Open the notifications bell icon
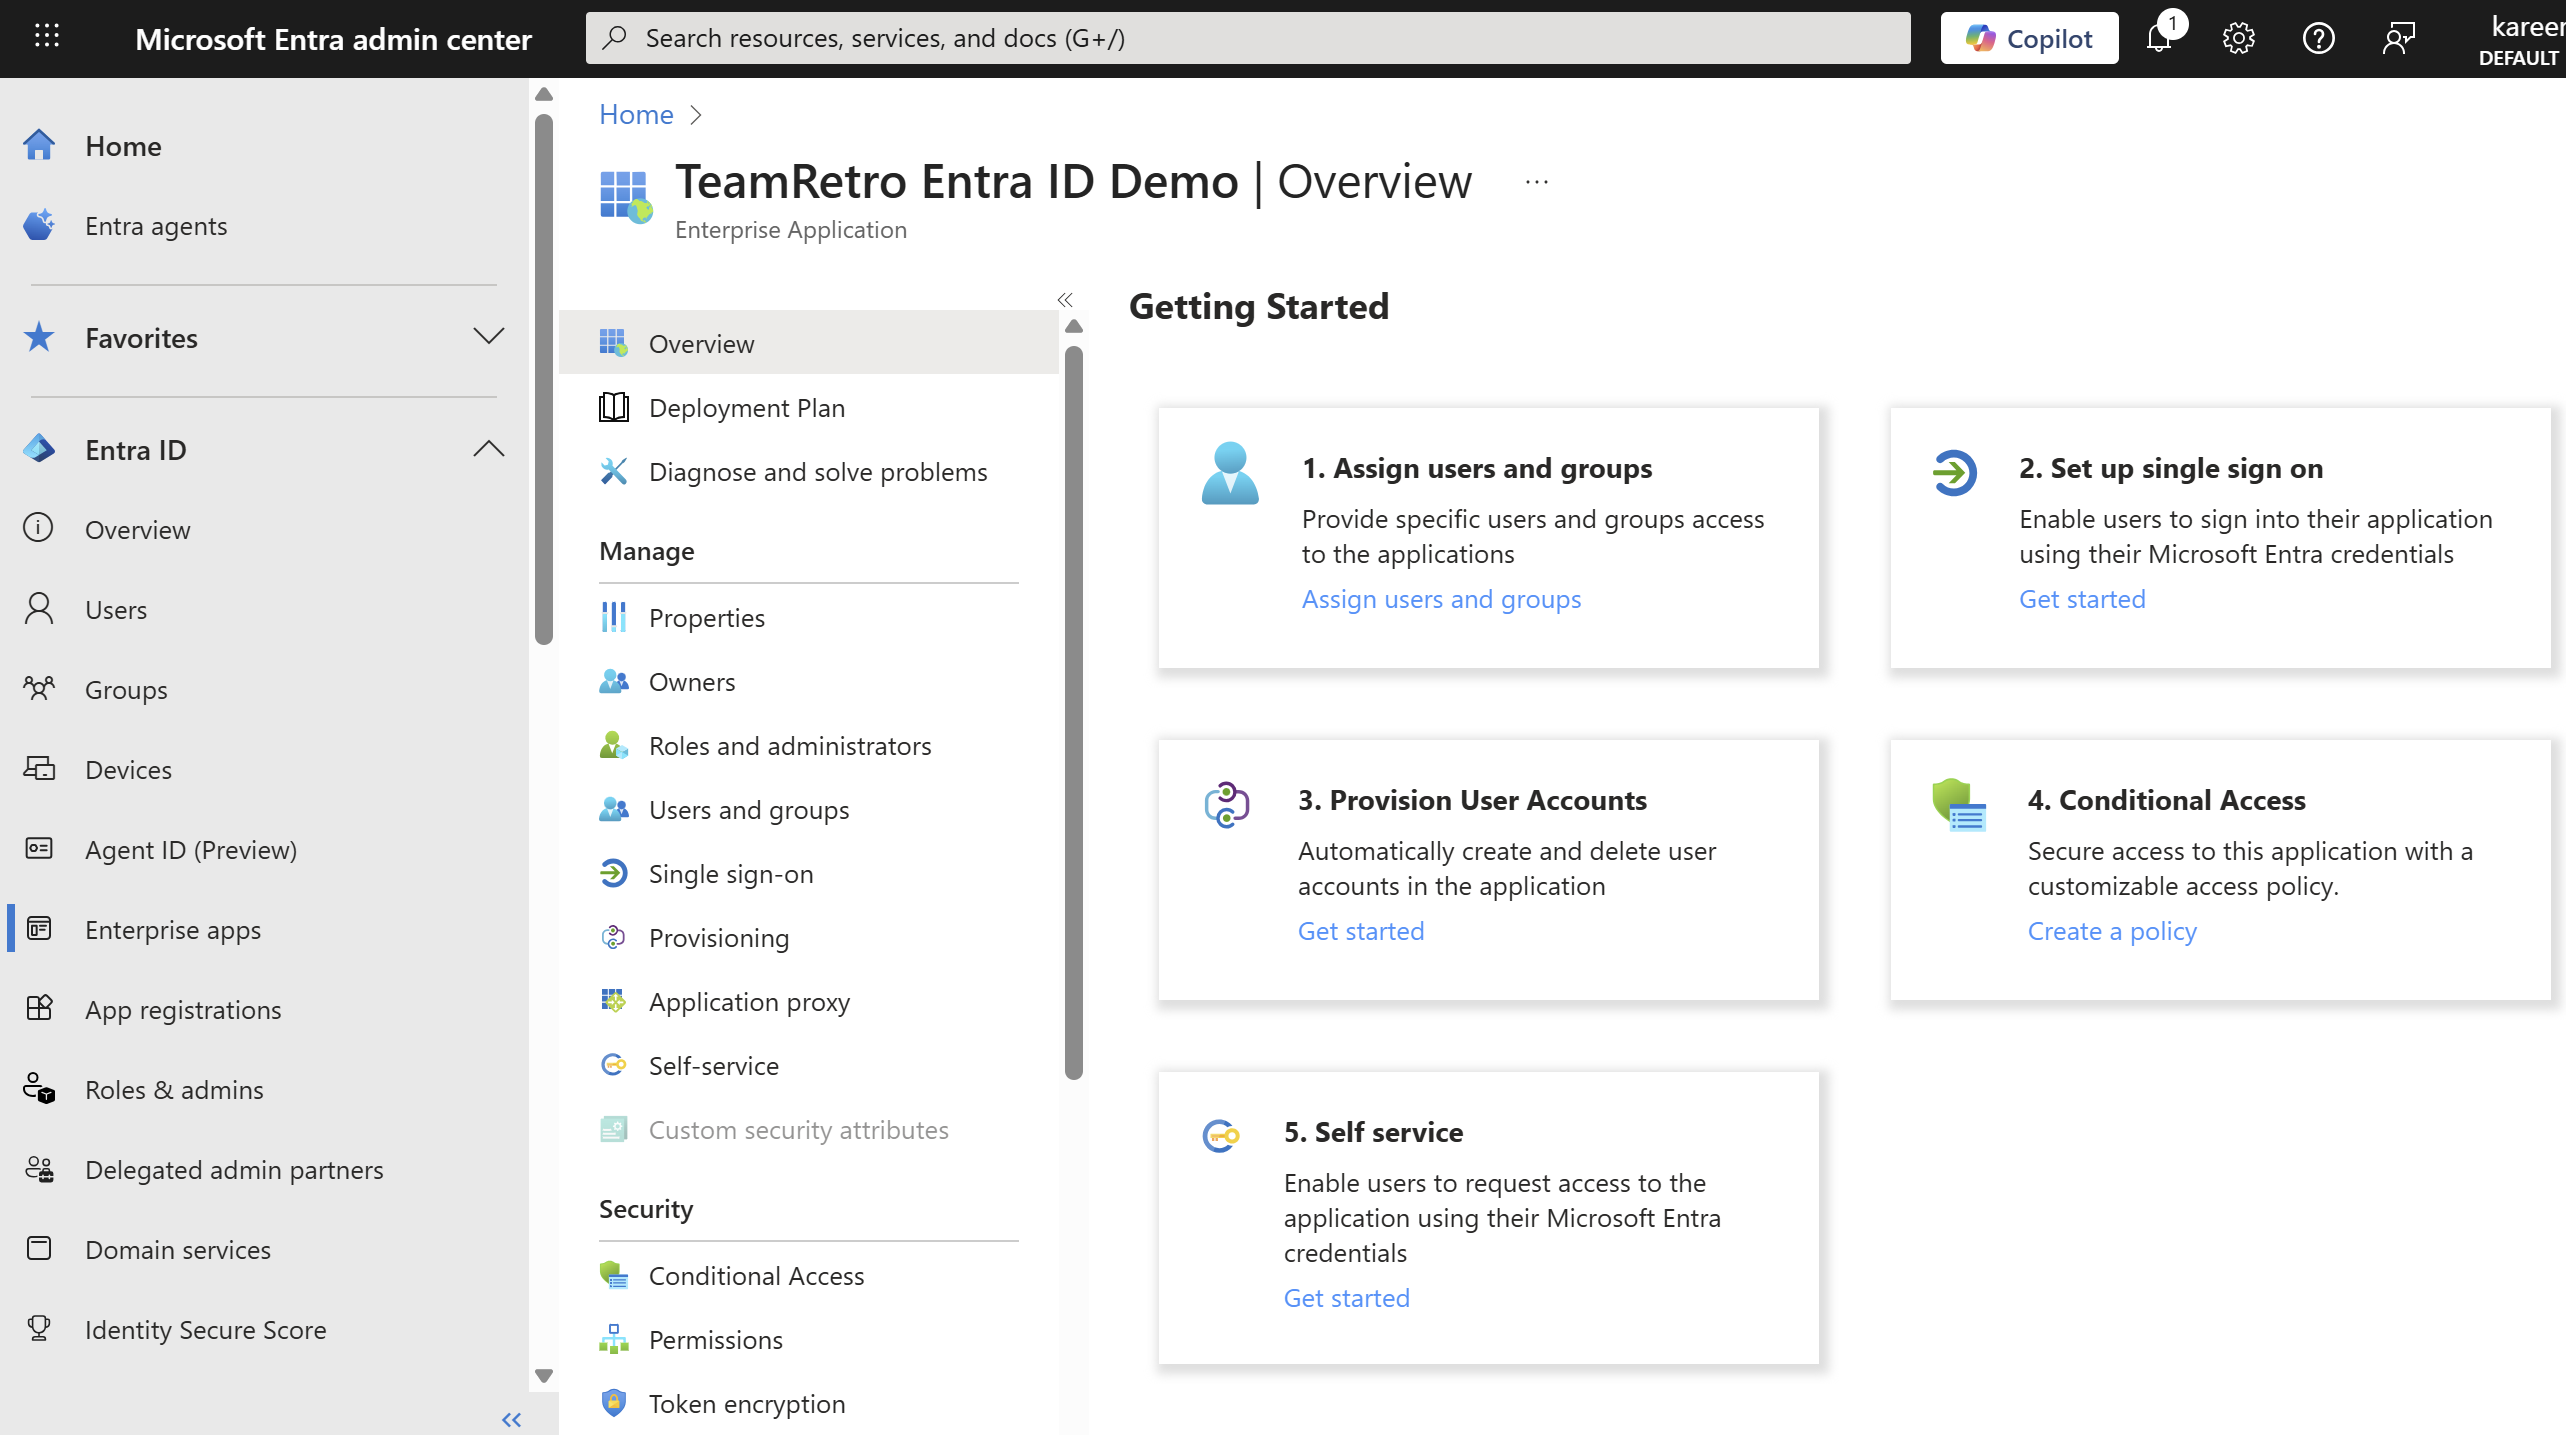Viewport: 2566px width, 1435px height. [x=2159, y=39]
